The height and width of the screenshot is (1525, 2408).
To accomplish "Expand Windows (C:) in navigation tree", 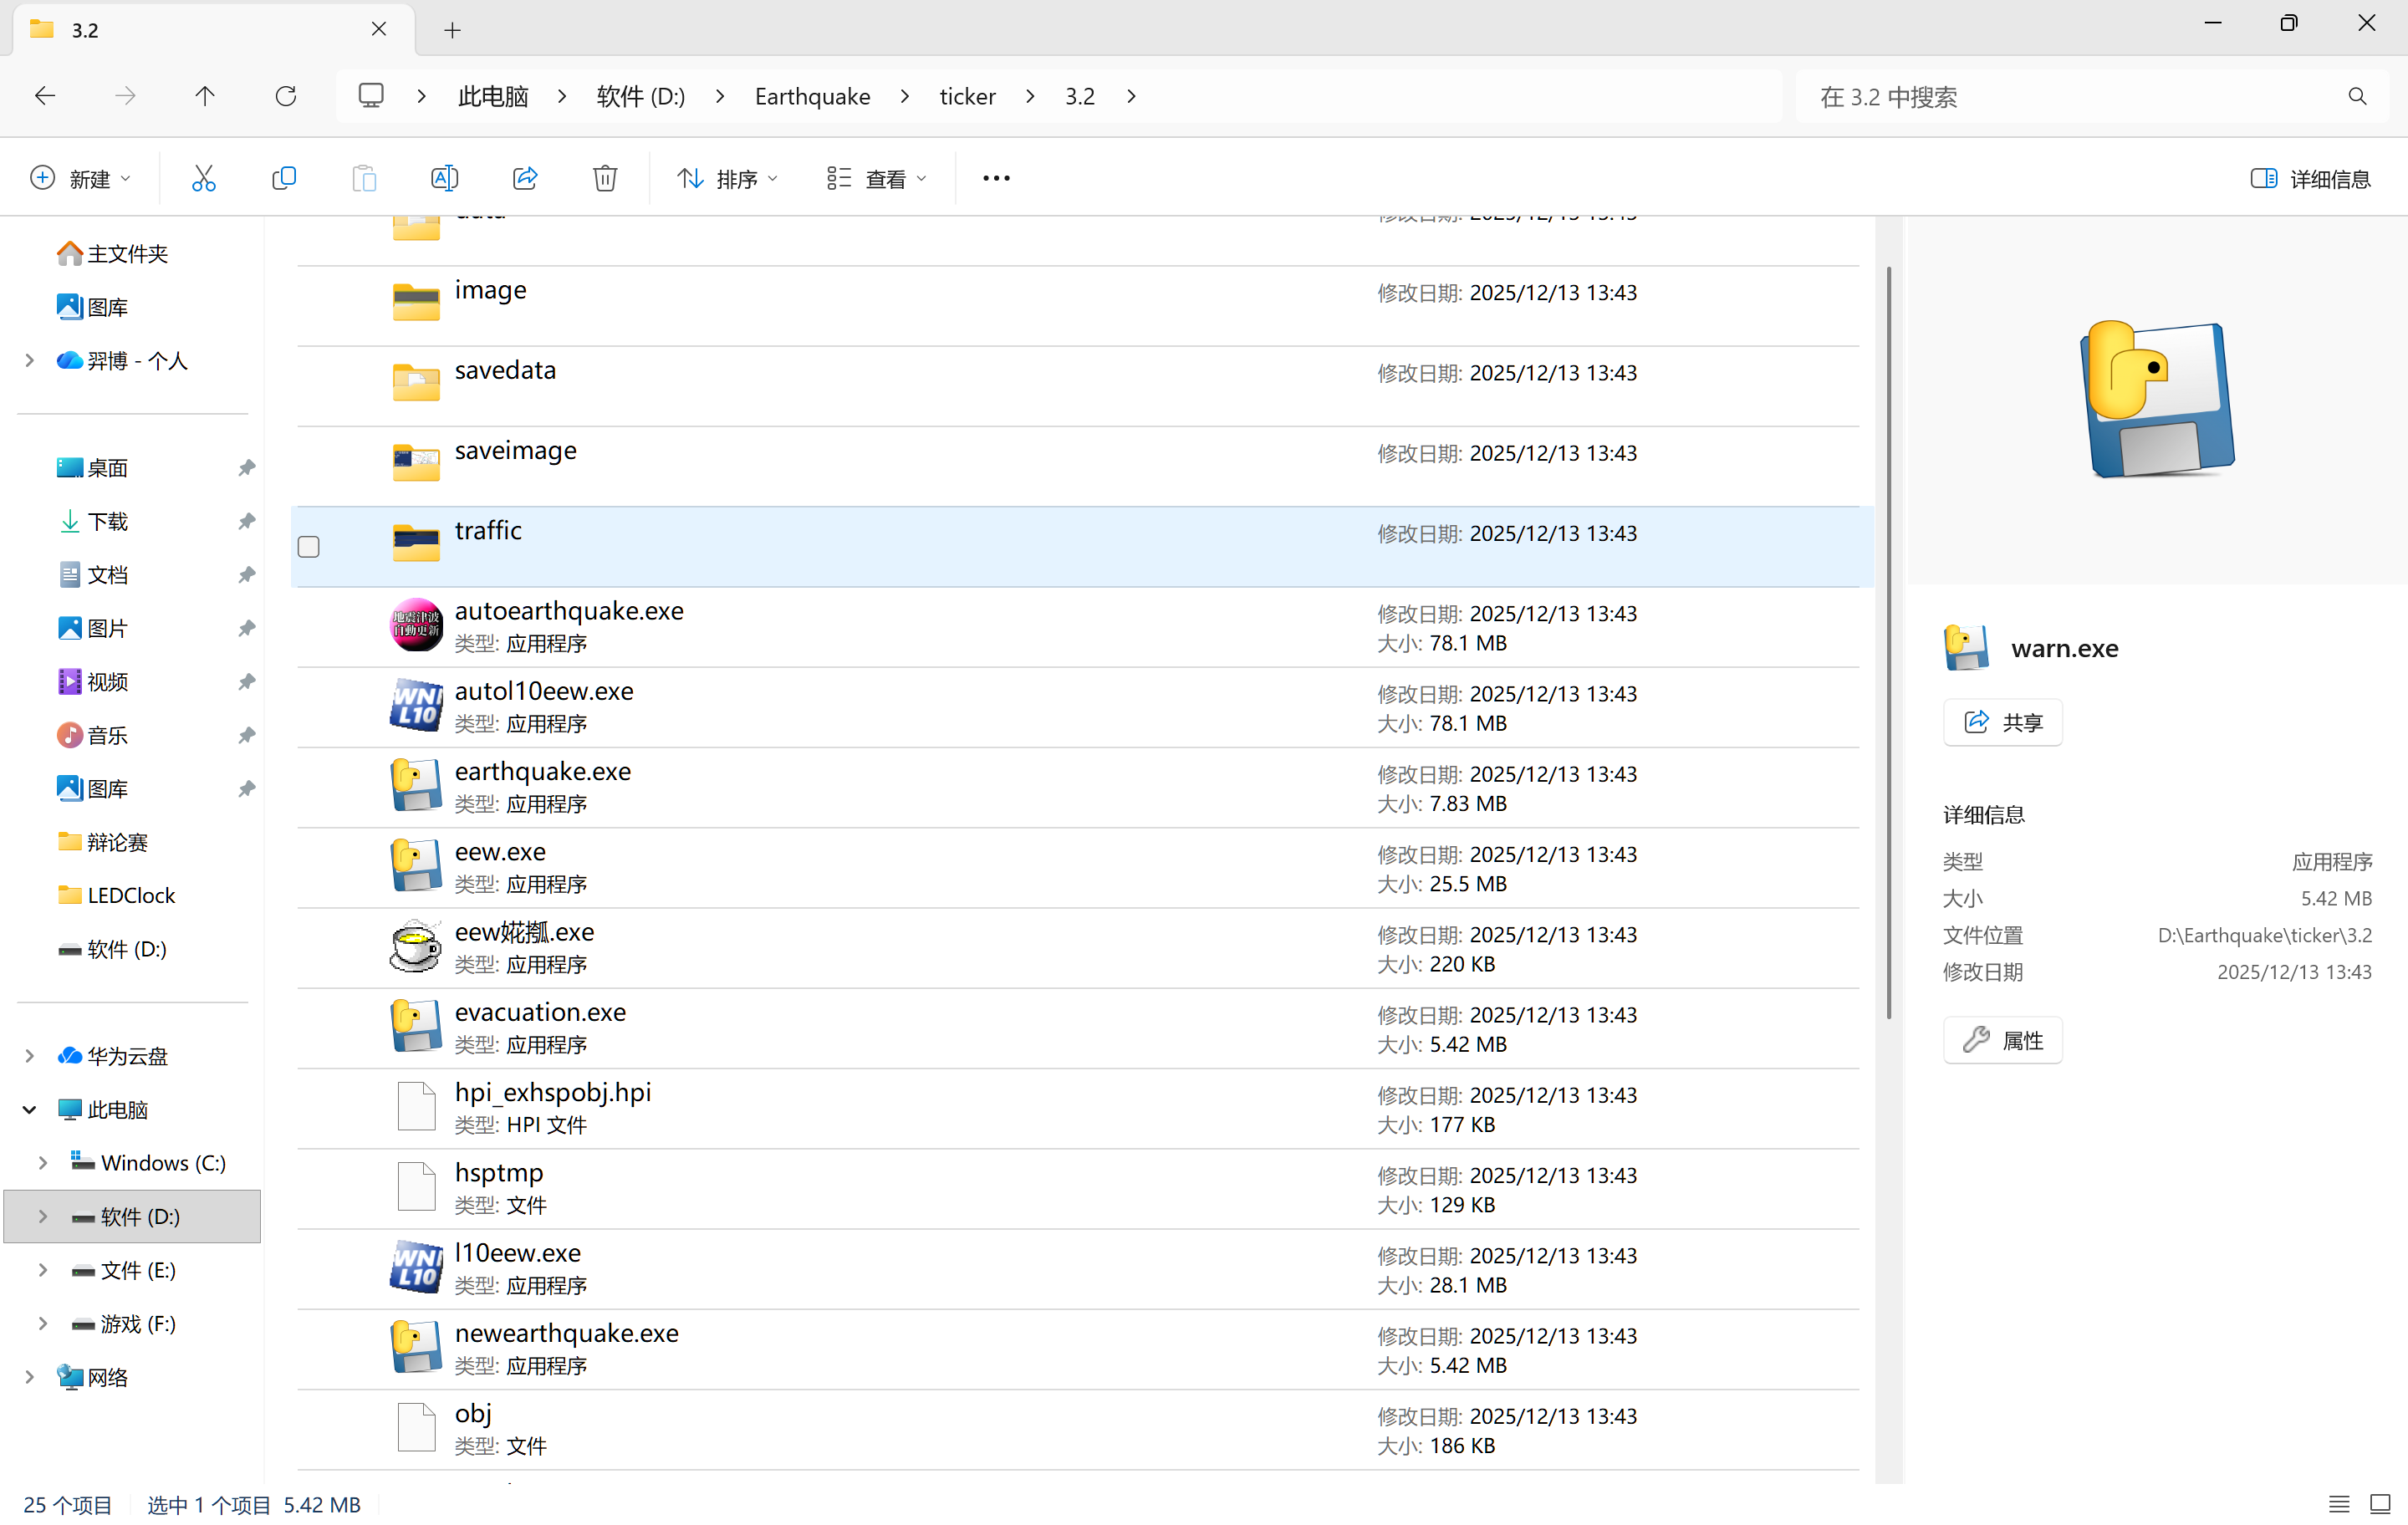I will point(43,1162).
